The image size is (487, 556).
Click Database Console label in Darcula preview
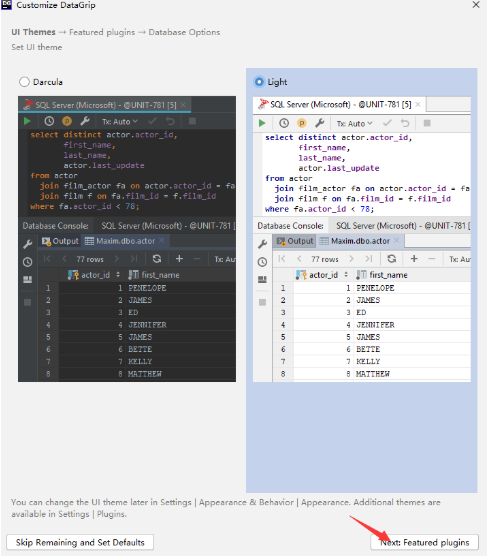55,226
